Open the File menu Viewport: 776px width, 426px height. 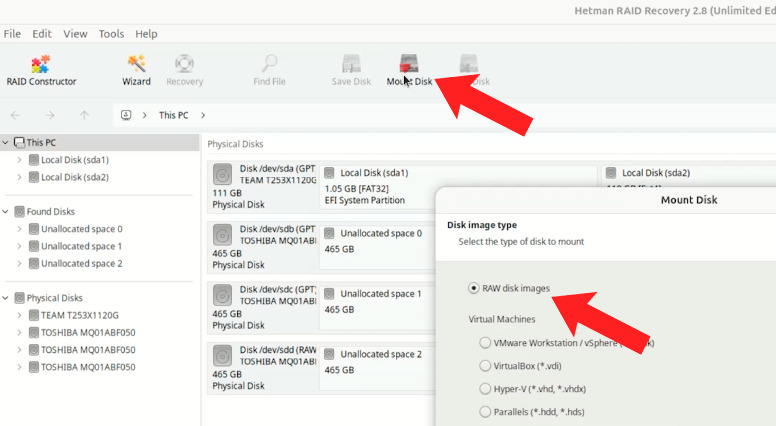[12, 34]
